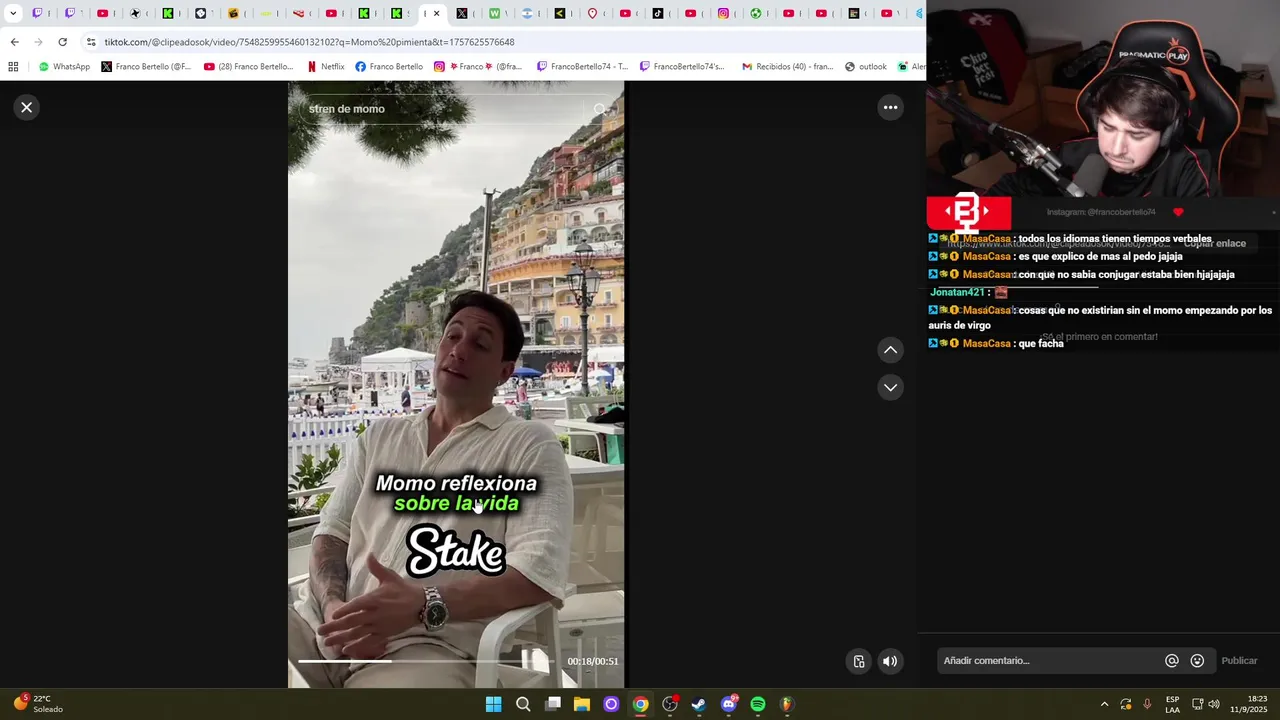This screenshot has height=720, width=1280.
Task: Click the microphone icon in system tray
Action: click(x=1147, y=704)
